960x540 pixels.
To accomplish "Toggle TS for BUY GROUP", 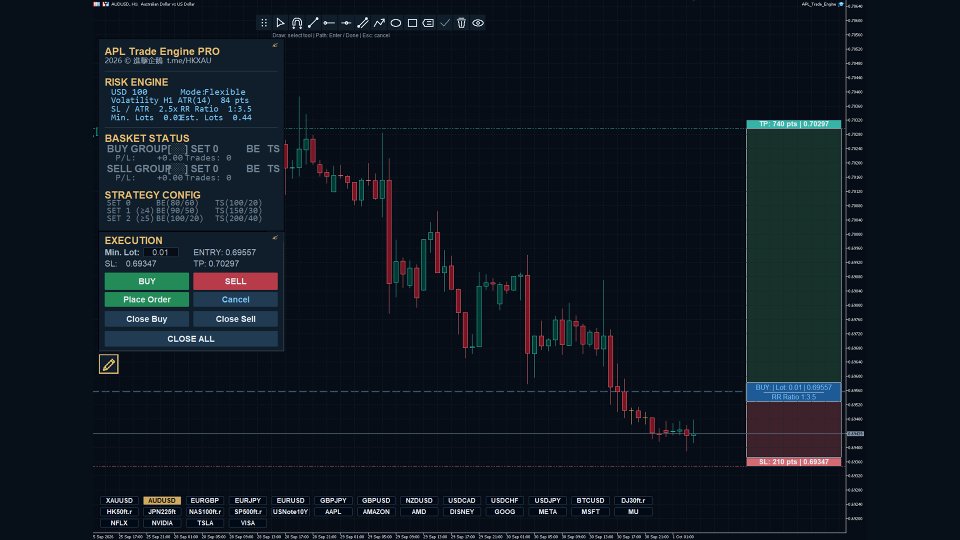I will (274, 149).
